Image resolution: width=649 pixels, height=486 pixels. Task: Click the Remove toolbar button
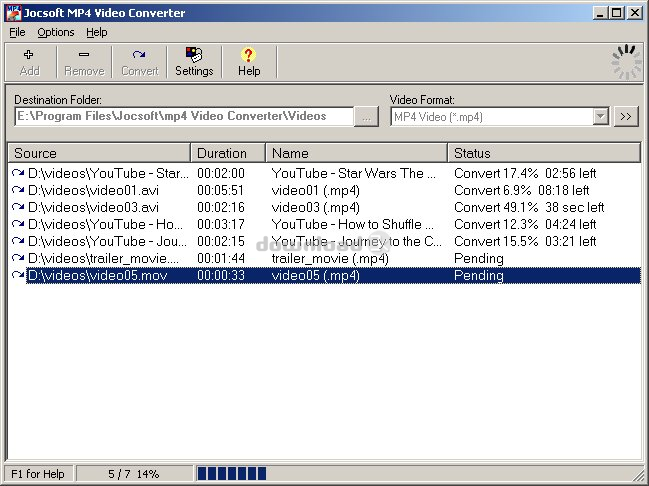click(x=84, y=62)
